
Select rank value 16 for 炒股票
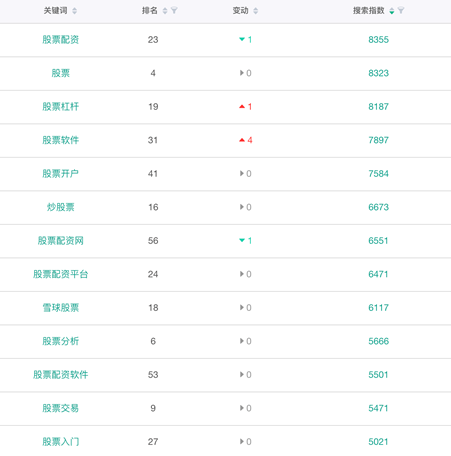(153, 207)
